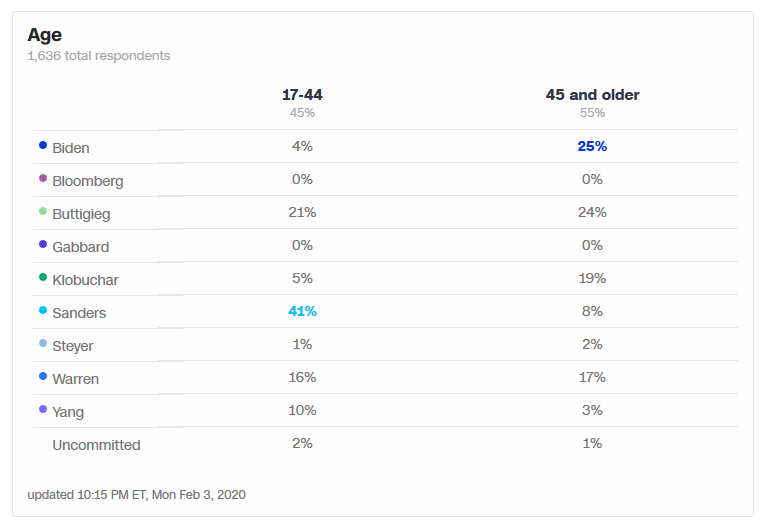Click the Uncommitted row label

coord(96,445)
